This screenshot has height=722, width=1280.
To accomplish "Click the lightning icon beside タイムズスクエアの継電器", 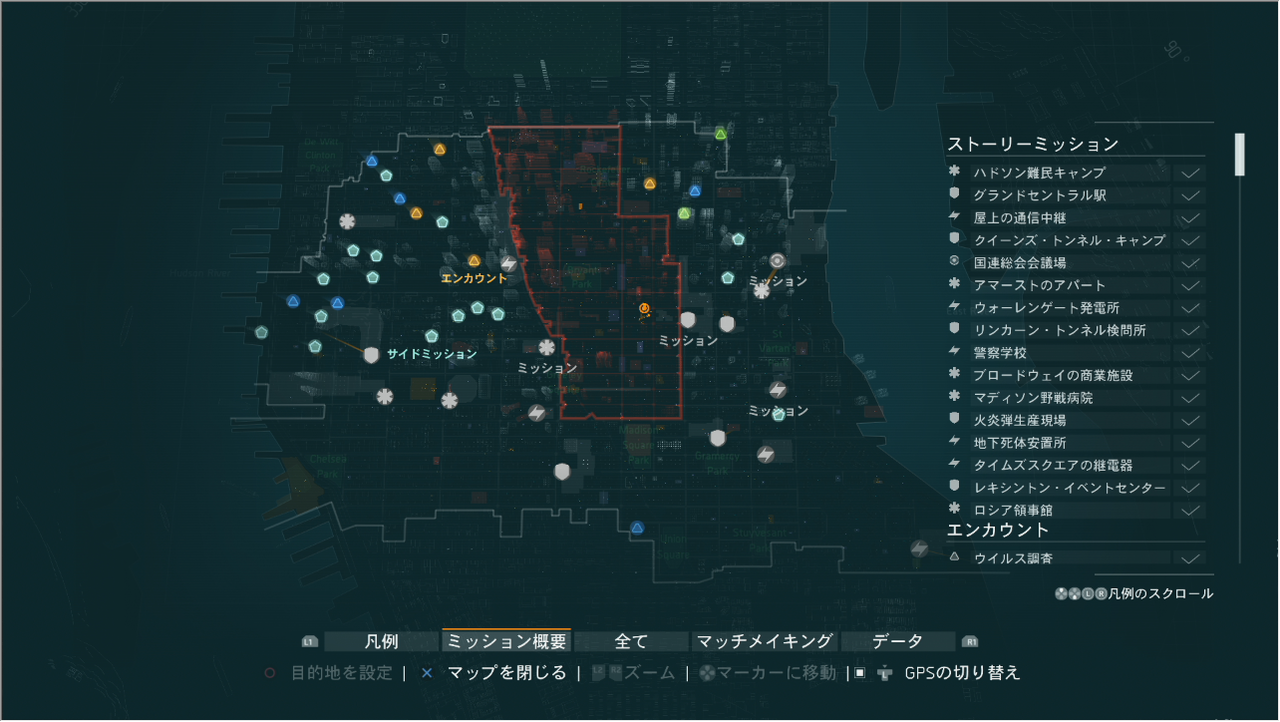I will pyautogui.click(x=954, y=464).
